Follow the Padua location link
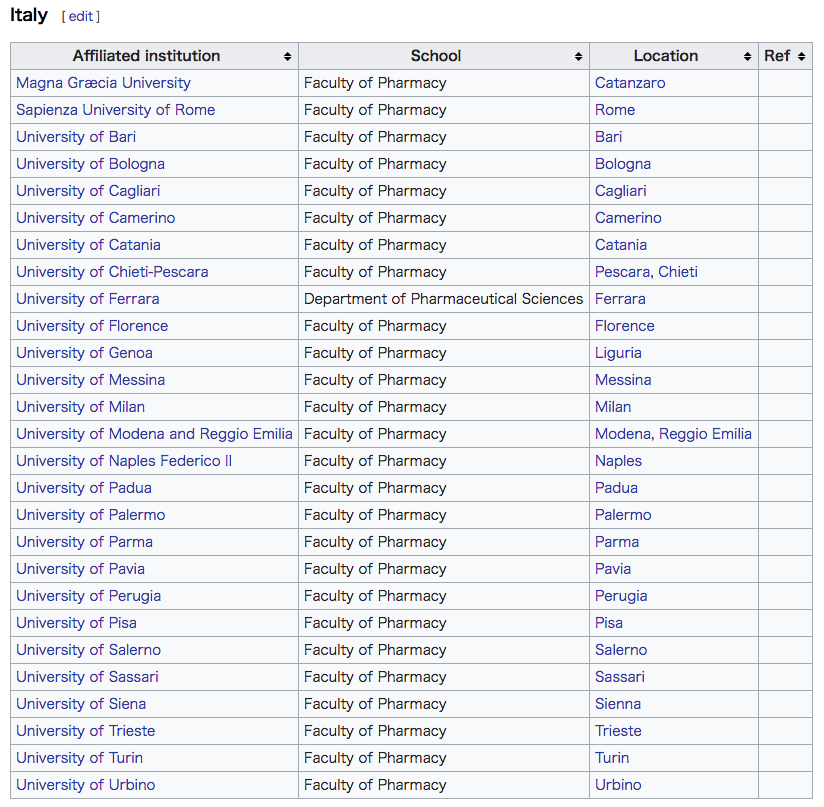The height and width of the screenshot is (807, 824). click(x=616, y=488)
